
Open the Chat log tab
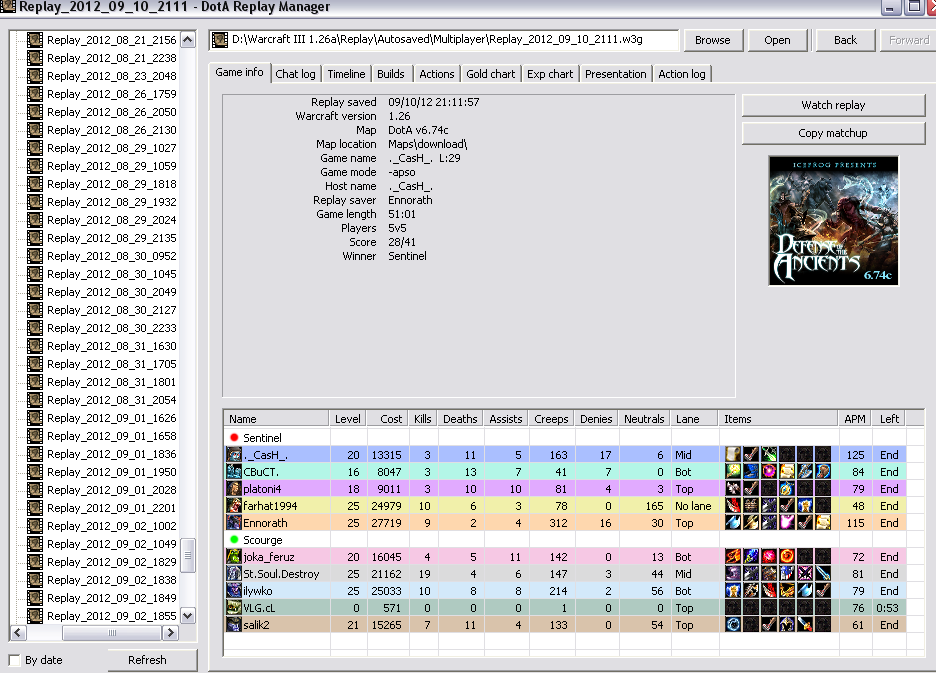[x=295, y=74]
